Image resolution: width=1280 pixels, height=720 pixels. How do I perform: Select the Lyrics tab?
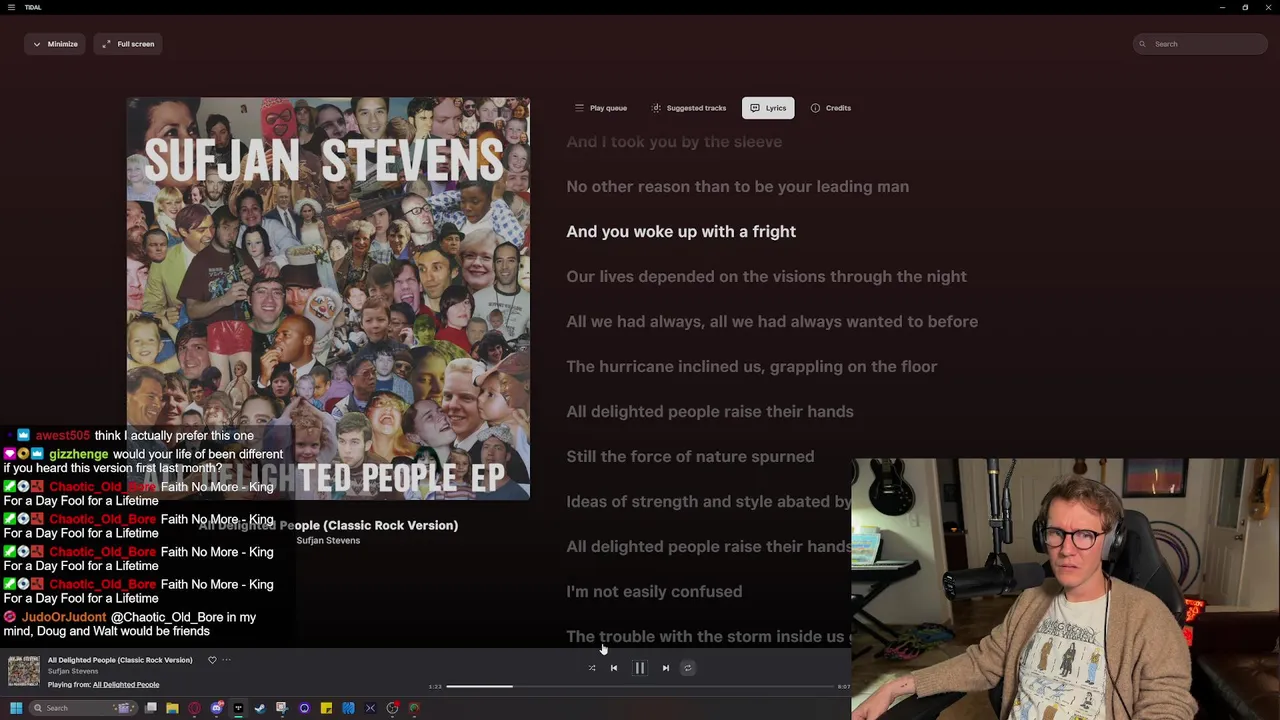coord(768,108)
